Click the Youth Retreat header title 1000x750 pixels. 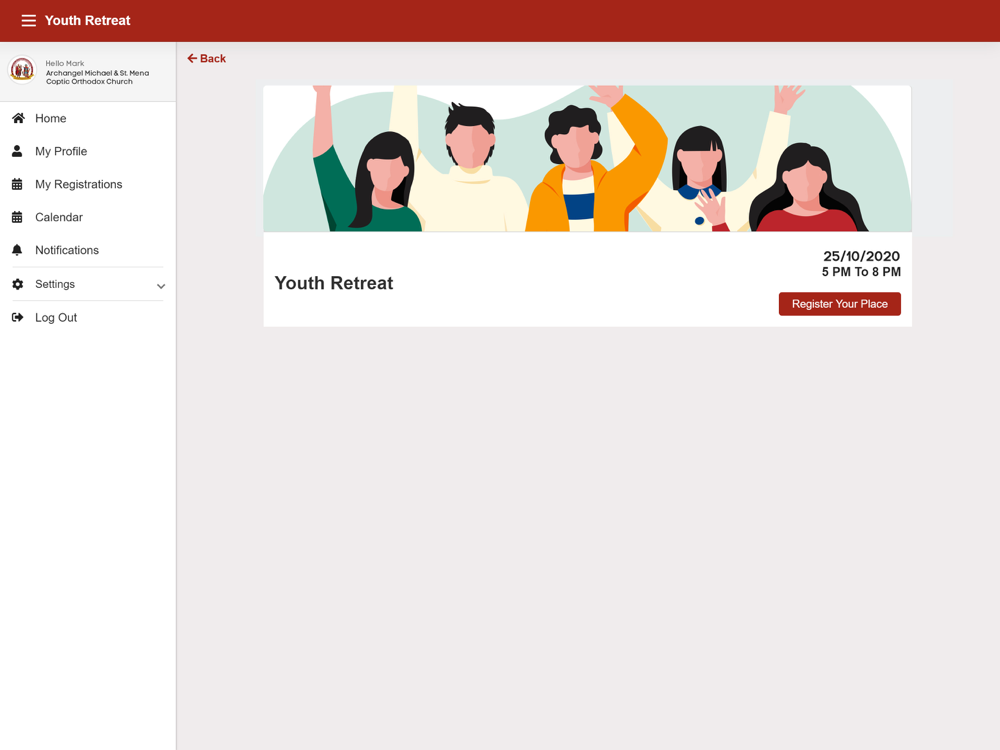[87, 20]
